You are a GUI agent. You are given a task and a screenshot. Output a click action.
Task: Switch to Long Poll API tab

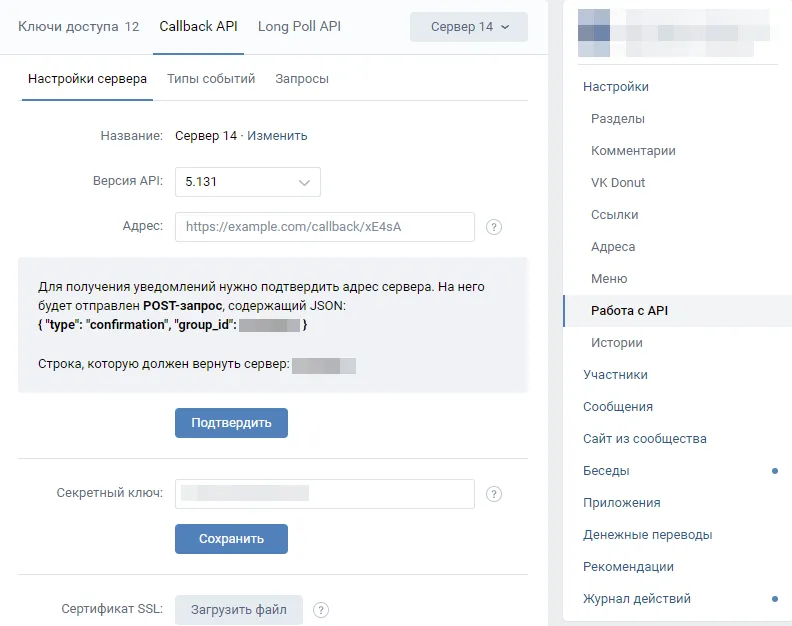(299, 26)
